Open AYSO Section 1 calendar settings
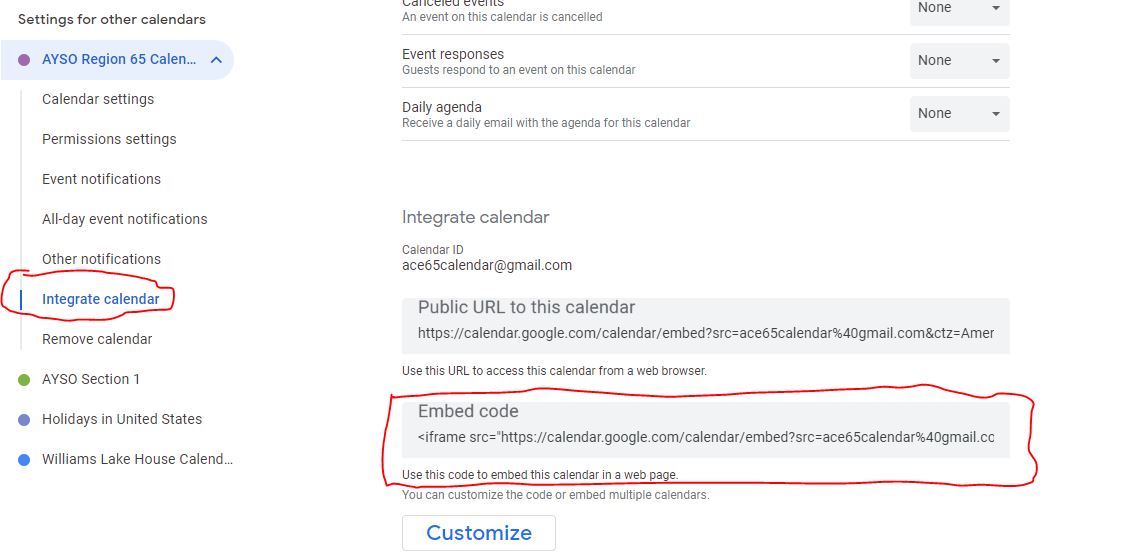1126x557 pixels. [x=91, y=379]
